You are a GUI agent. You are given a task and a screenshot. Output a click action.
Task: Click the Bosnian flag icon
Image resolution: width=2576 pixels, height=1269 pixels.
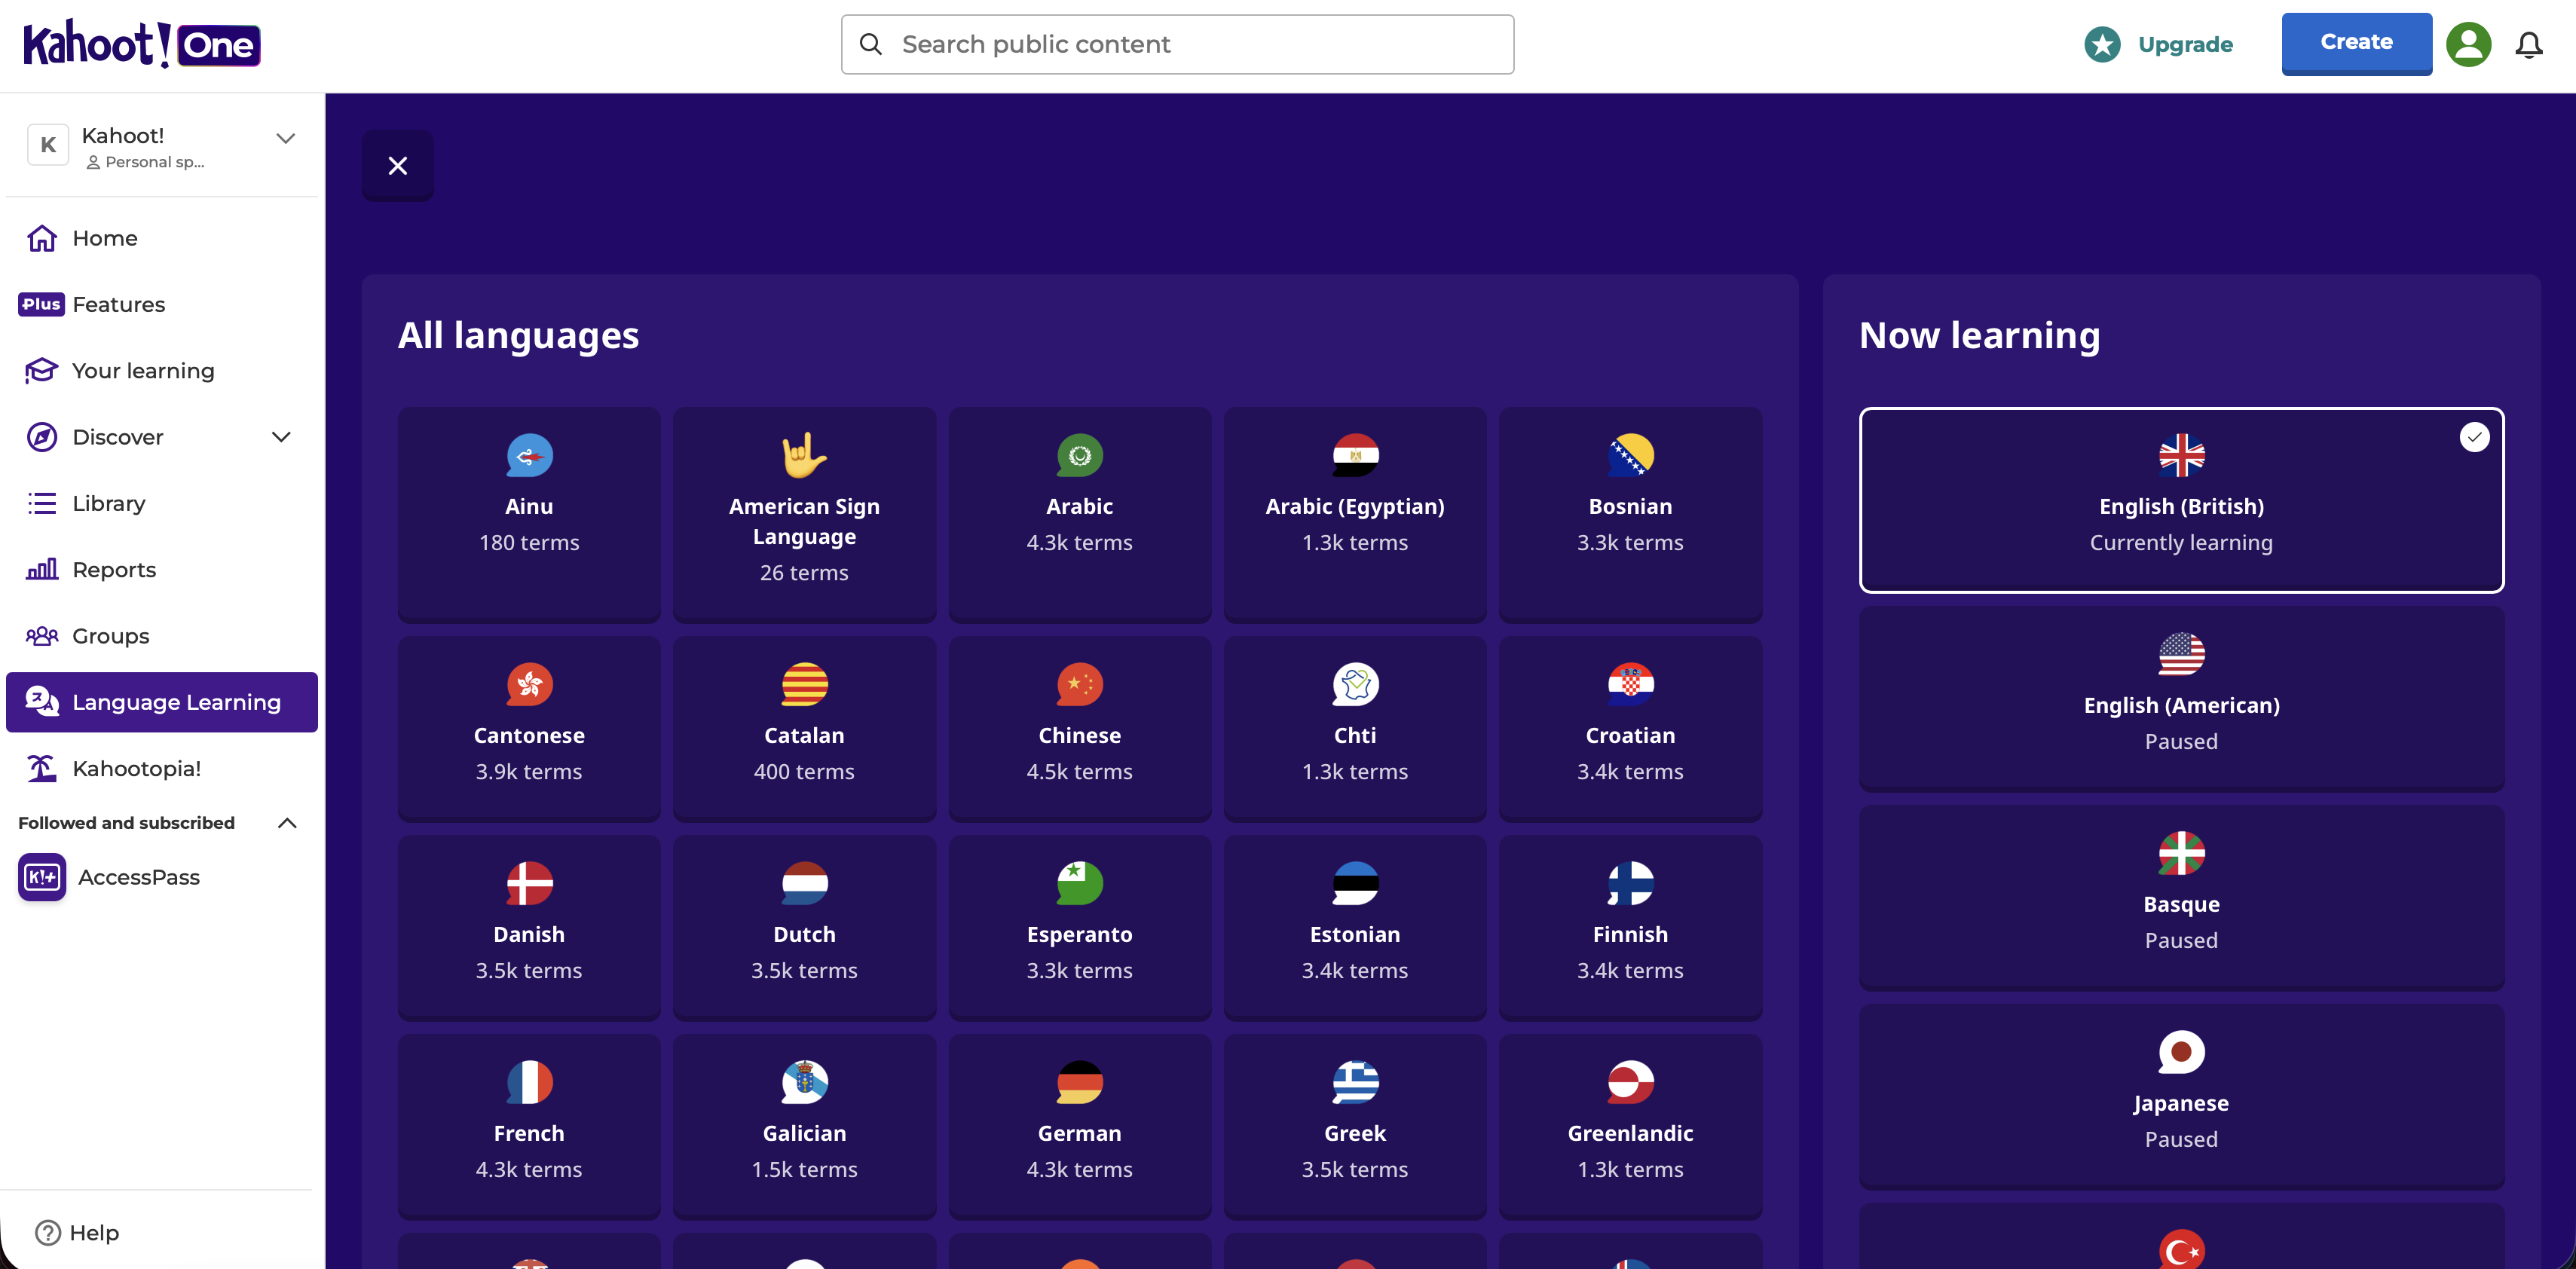click(x=1630, y=456)
